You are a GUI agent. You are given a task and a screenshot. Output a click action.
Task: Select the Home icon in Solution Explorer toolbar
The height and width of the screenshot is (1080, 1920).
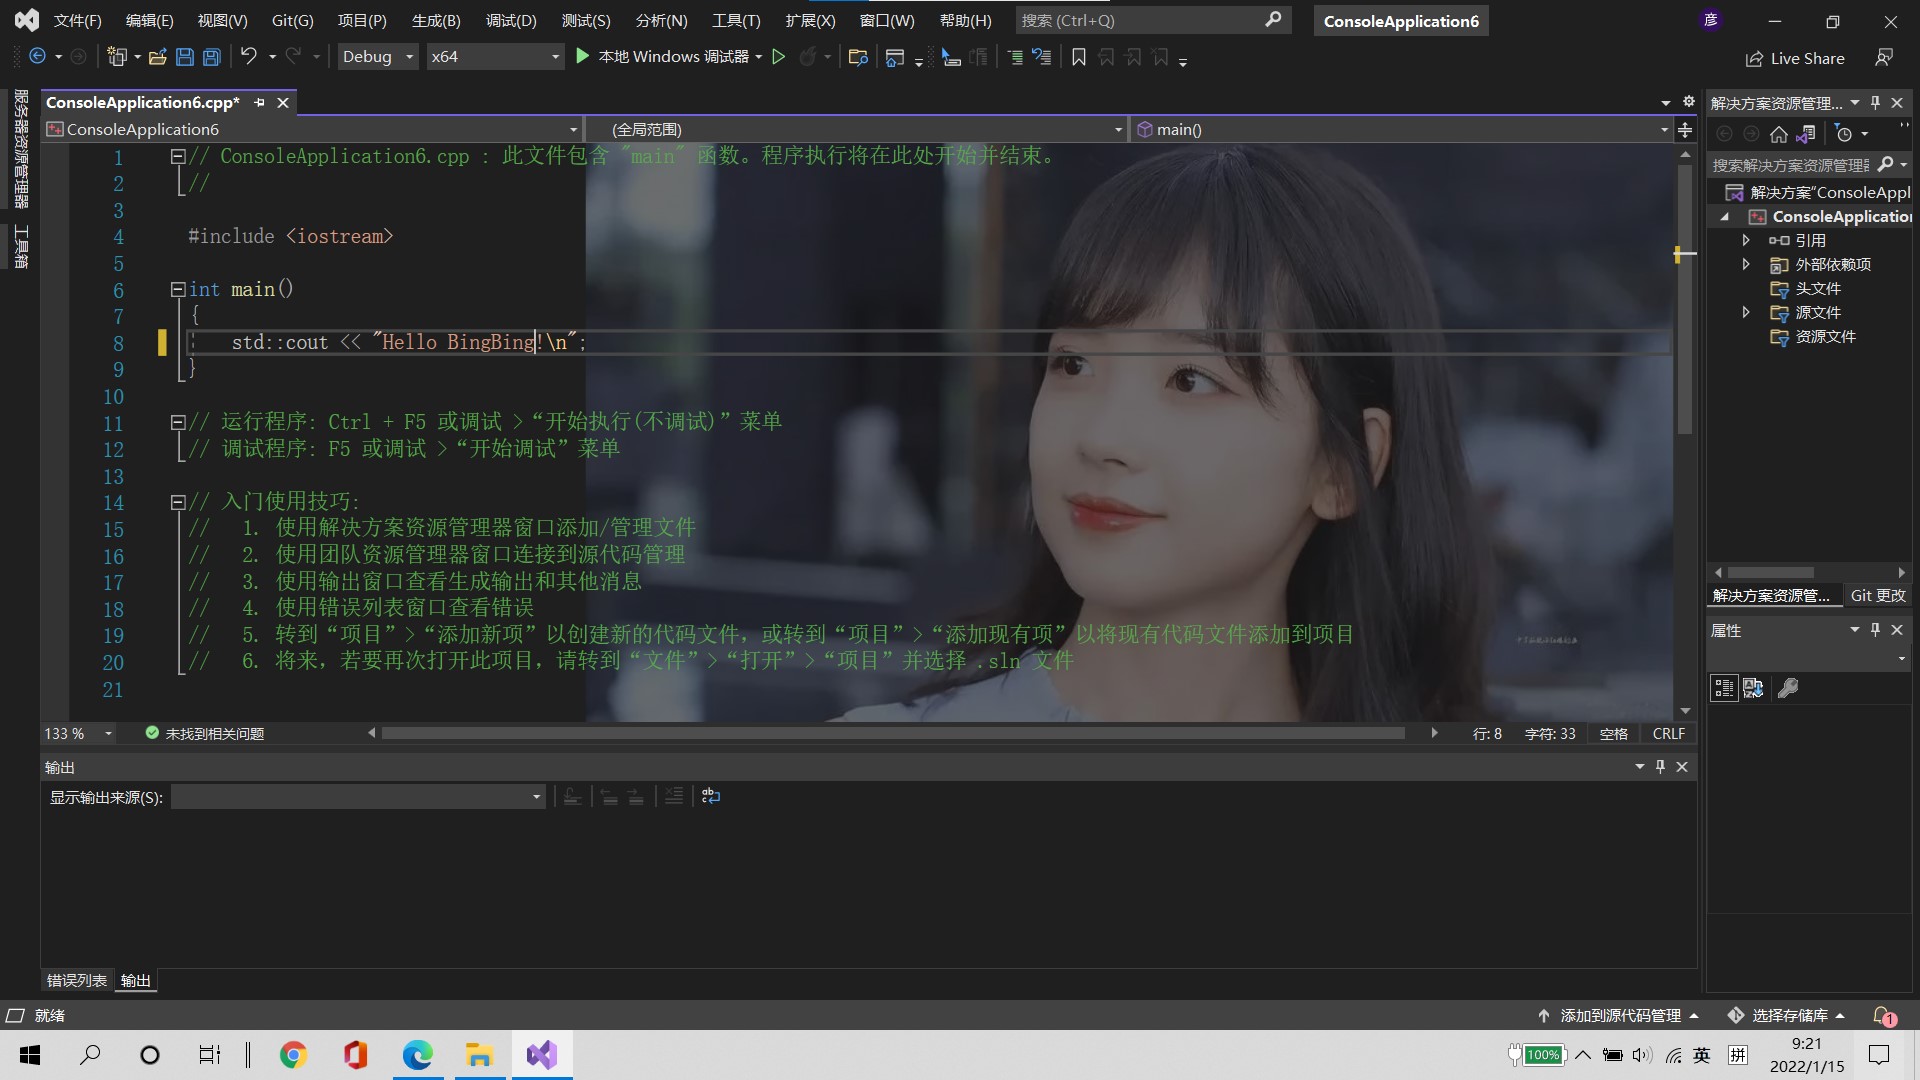(x=1780, y=134)
